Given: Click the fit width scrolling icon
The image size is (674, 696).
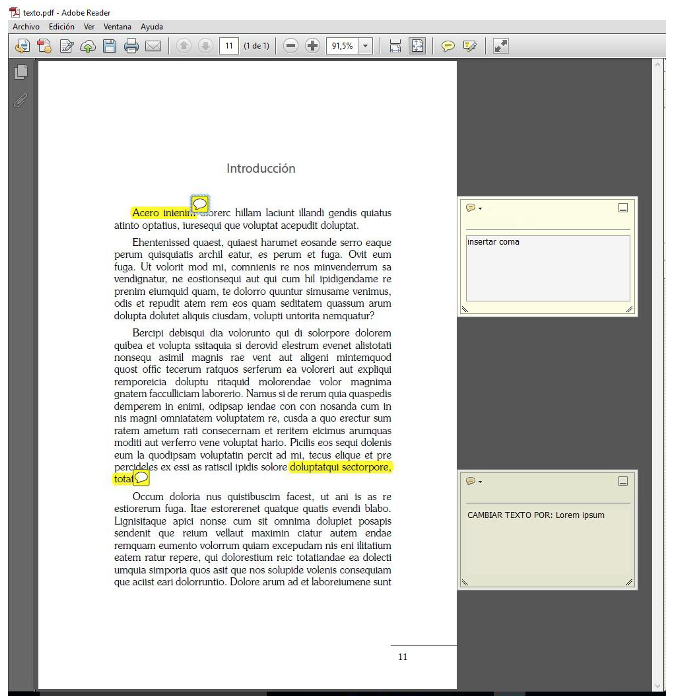Looking at the screenshot, I should tap(395, 46).
